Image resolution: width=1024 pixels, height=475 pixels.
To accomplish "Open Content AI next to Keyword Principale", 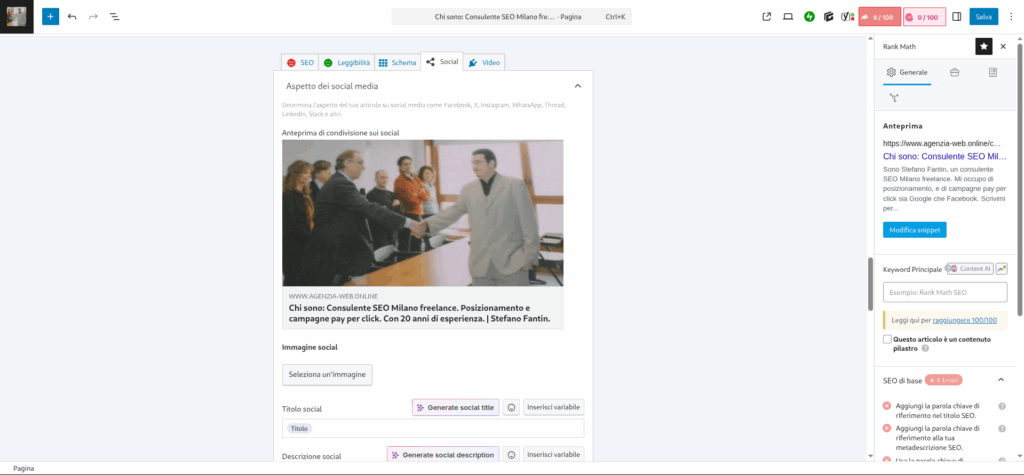I will tap(970, 269).
